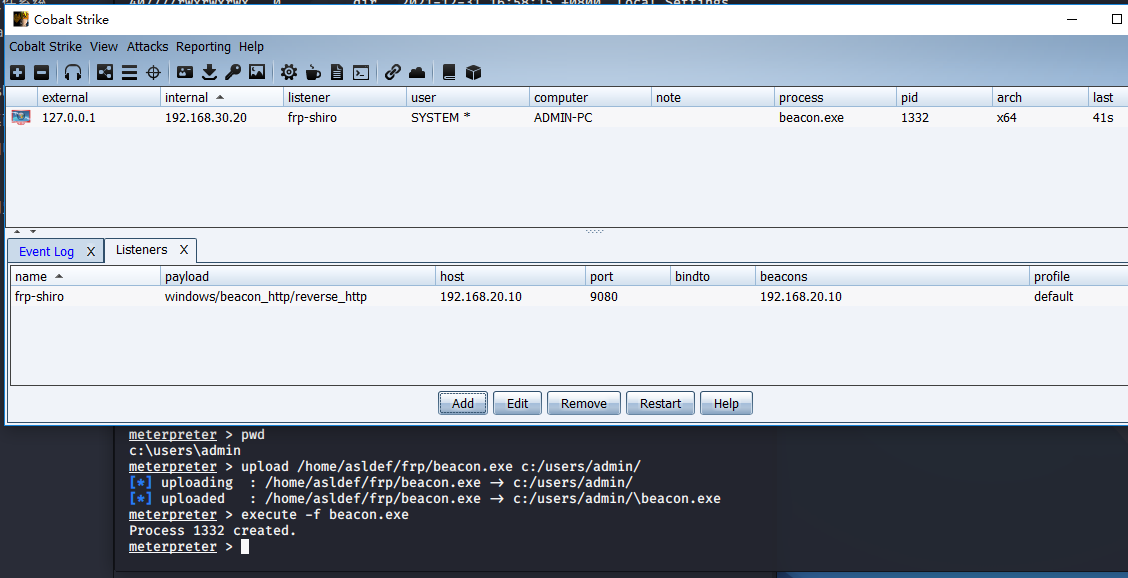Open credentials via the ID card icon
Screen dimensions: 1128x578
pyautogui.click(x=185, y=72)
